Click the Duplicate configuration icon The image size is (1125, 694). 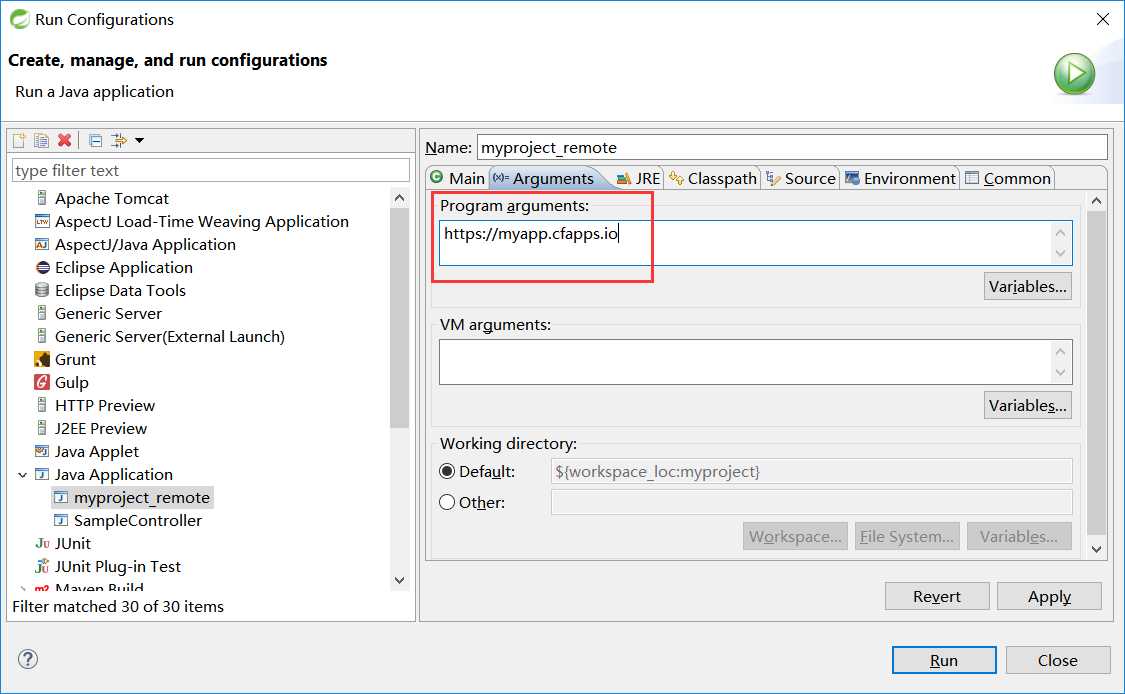tap(42, 141)
